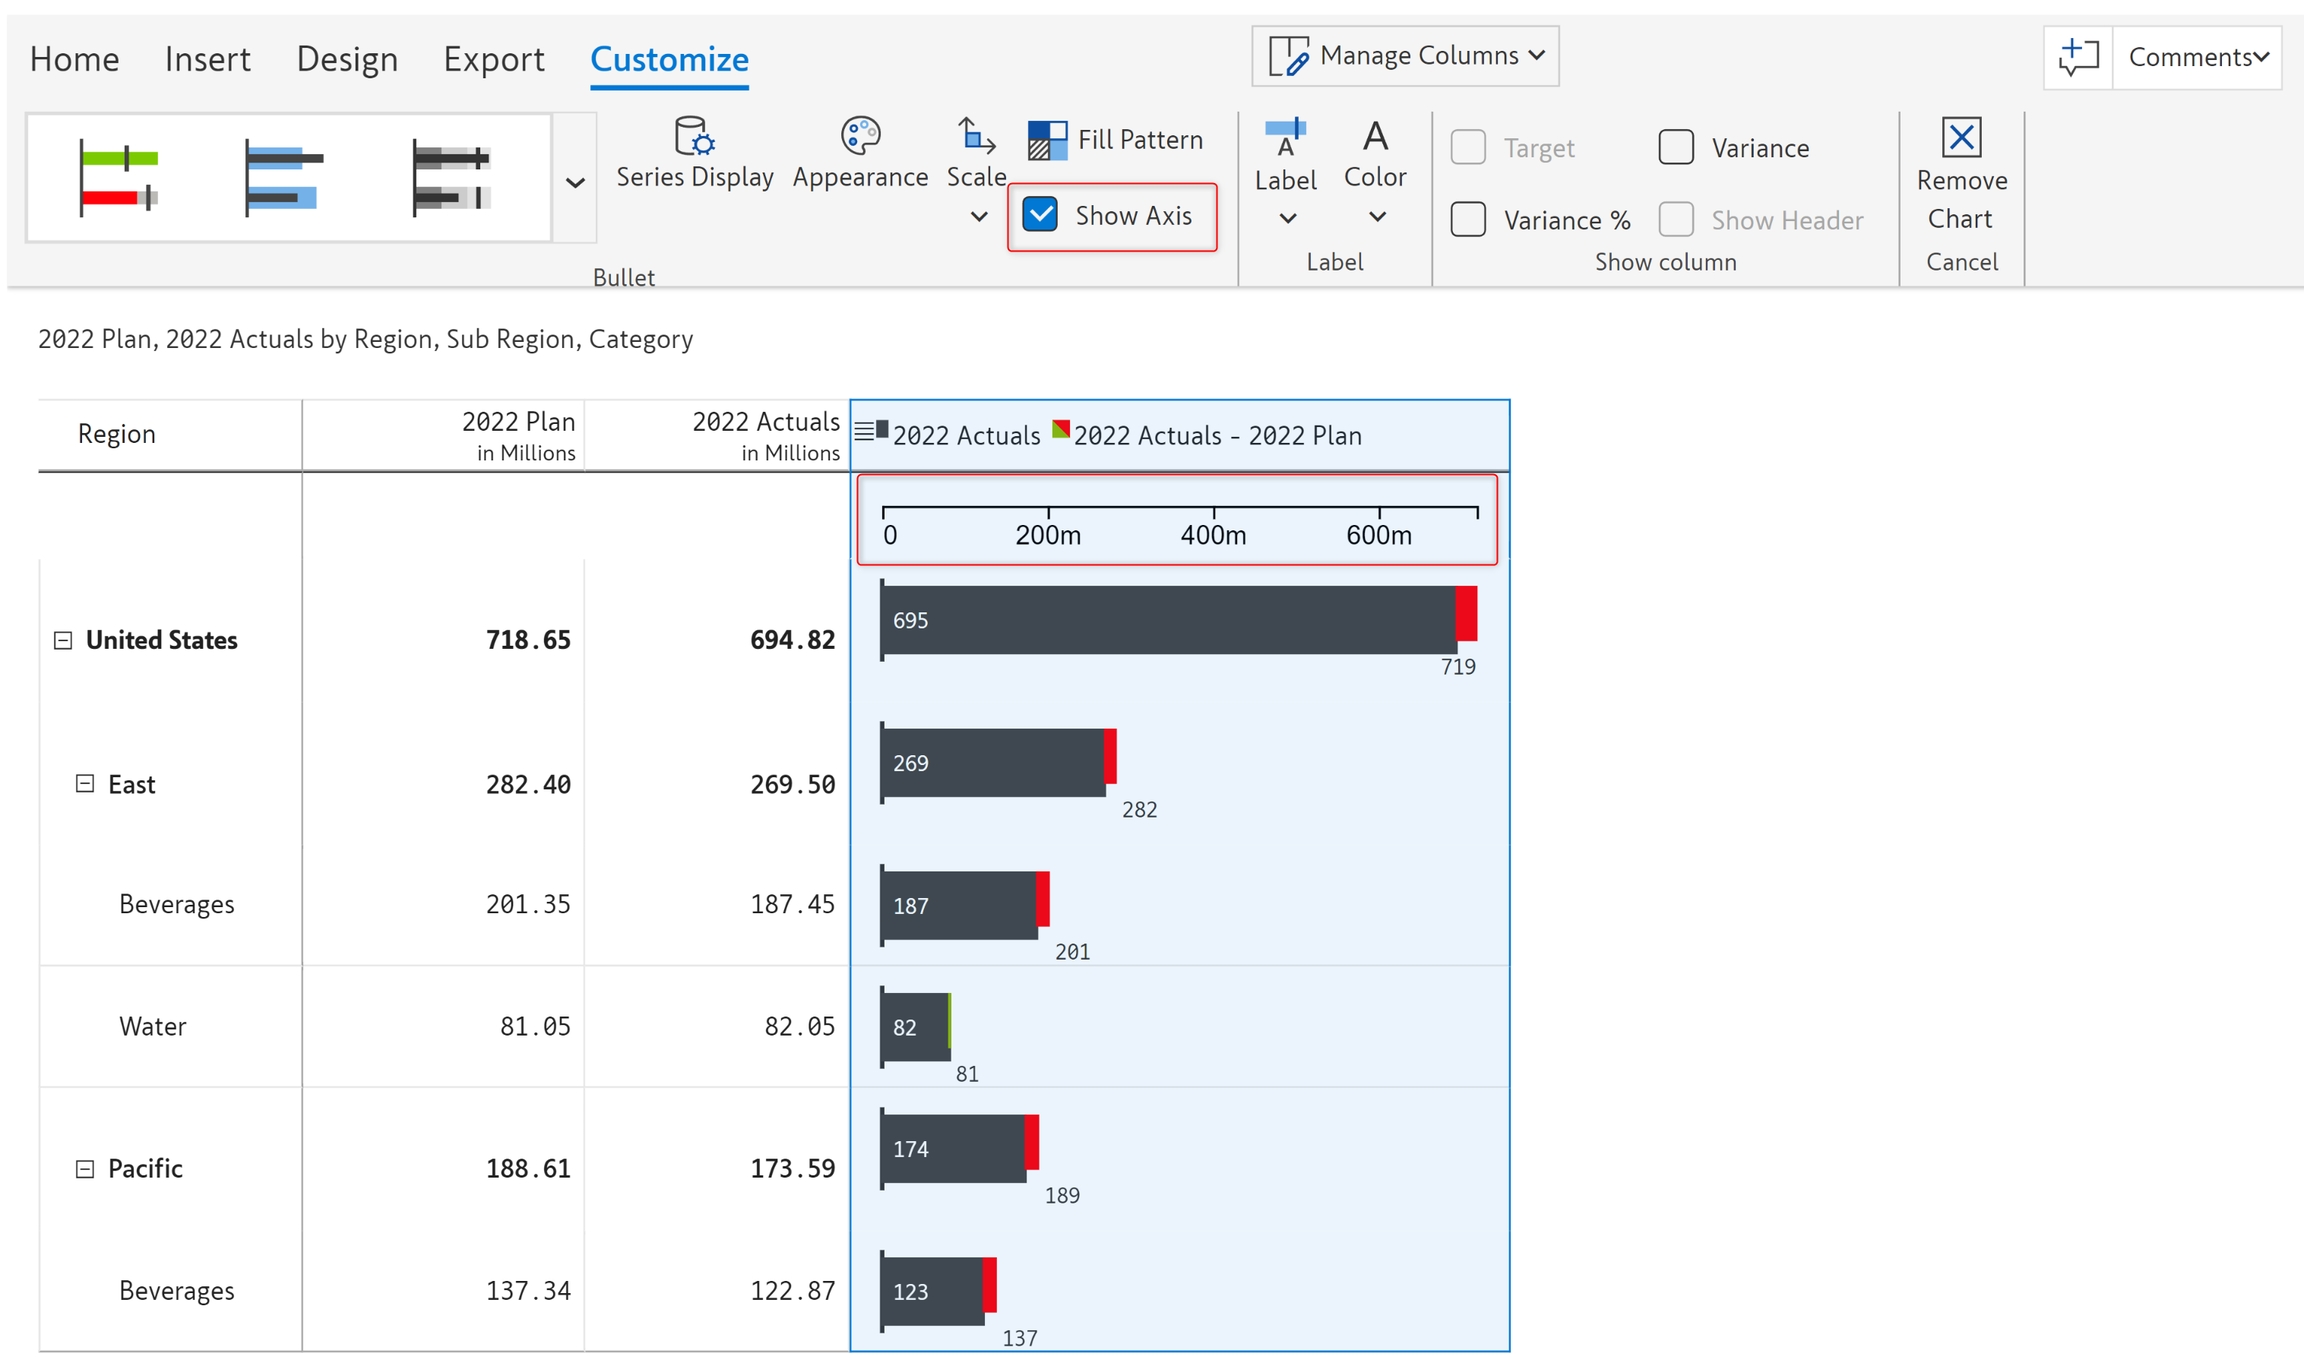Click the add comment icon
The width and height of the screenshot is (2304, 1363).
(2078, 58)
